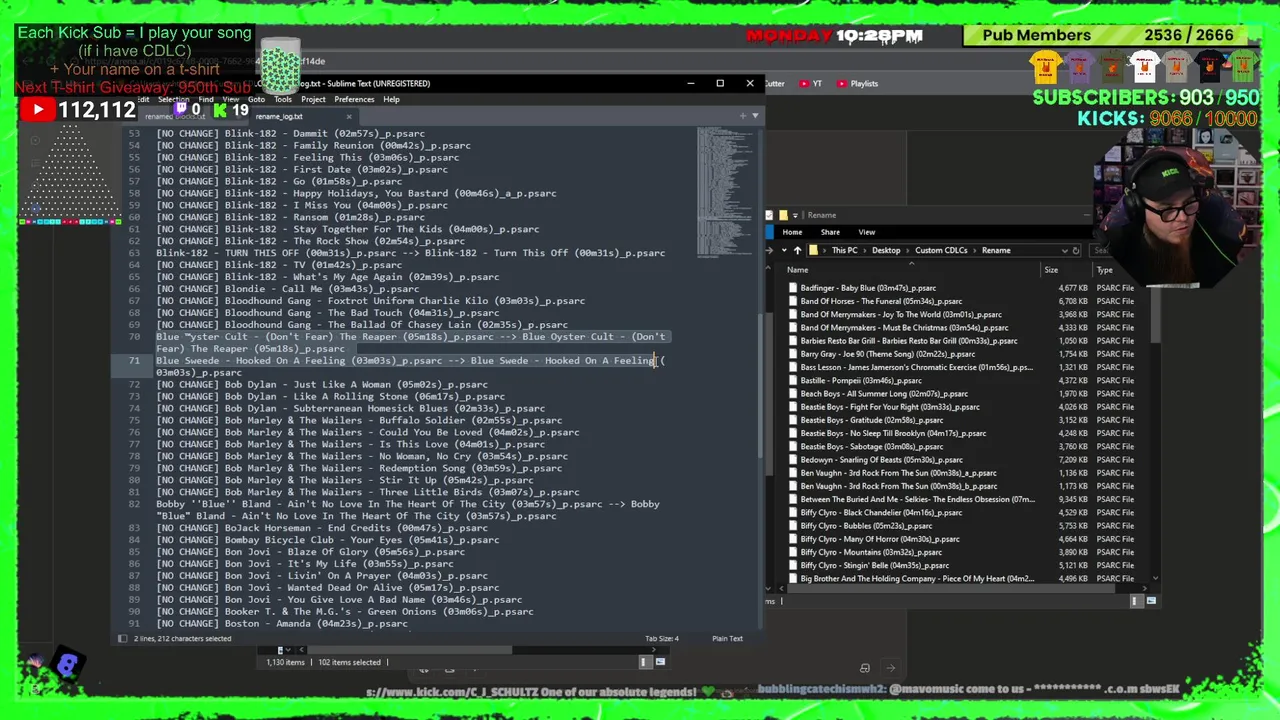
Task: Select Custom CDLCs in the breadcrumb
Action: 941,250
